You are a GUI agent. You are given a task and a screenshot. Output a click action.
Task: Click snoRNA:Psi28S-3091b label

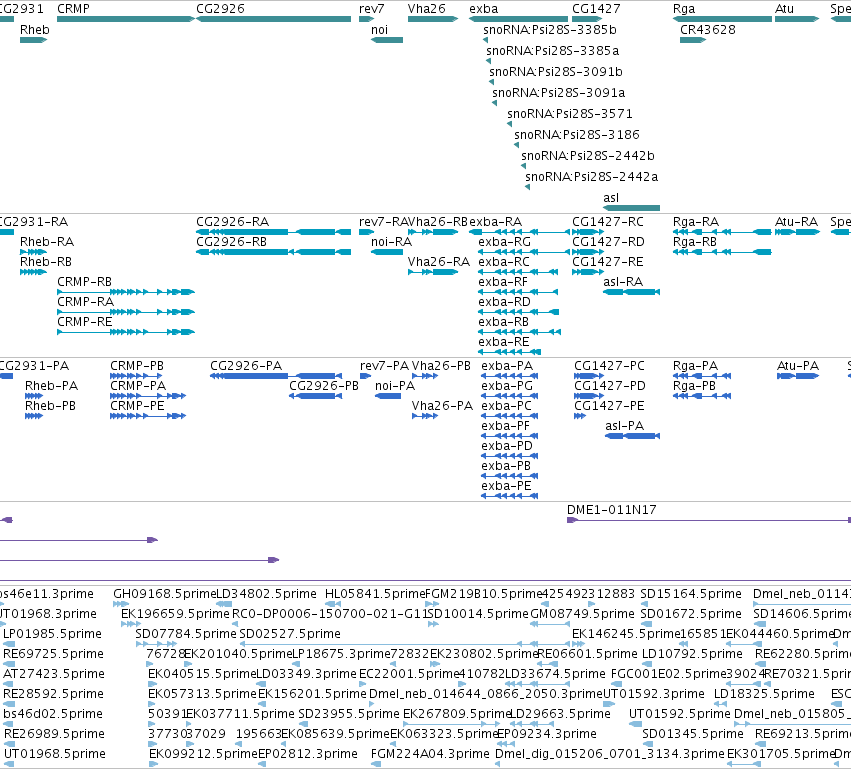point(556,72)
